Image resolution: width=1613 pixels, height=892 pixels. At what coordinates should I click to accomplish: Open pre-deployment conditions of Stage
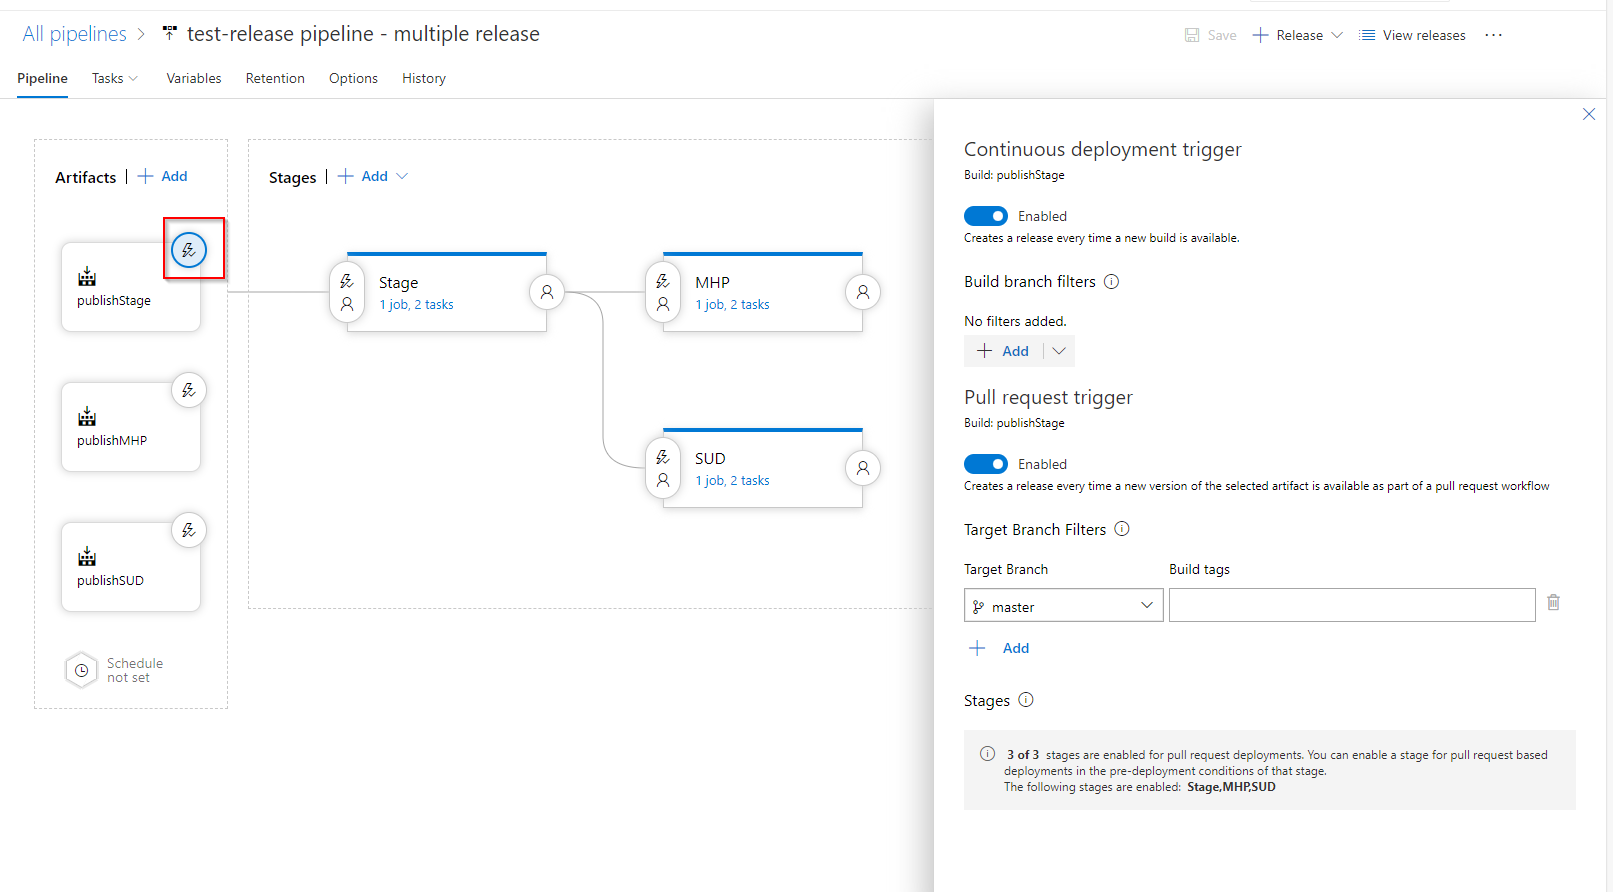point(347,292)
